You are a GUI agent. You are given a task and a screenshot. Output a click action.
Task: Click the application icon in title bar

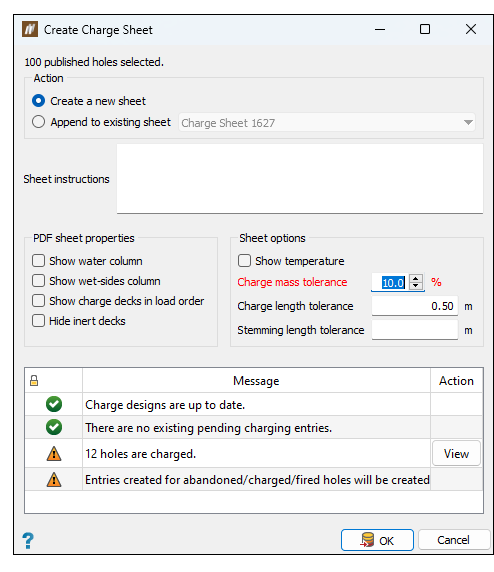pos(30,29)
